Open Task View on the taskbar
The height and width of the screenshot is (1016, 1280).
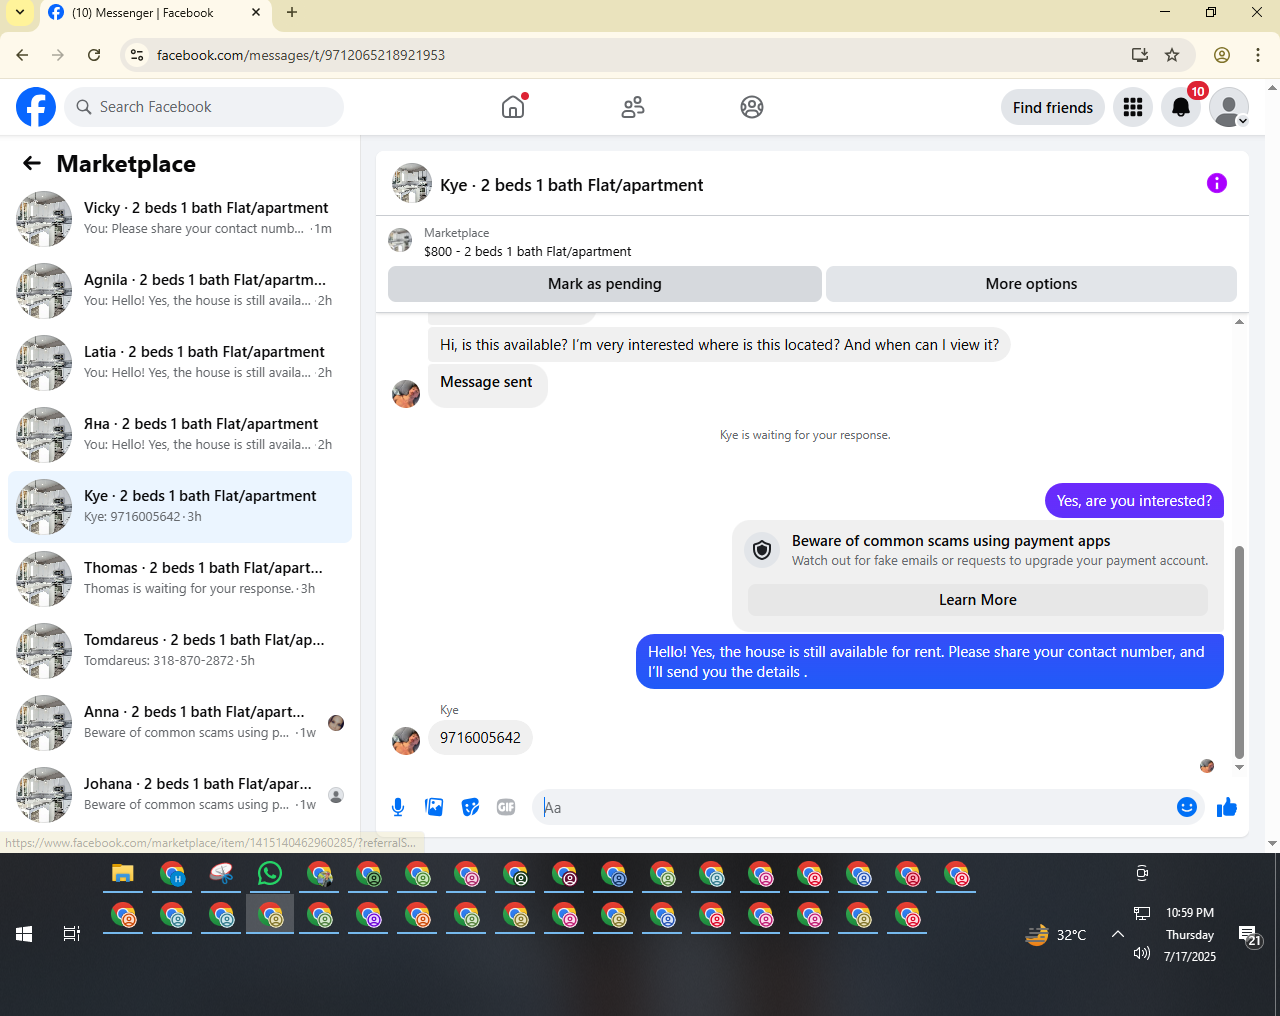tap(72, 934)
